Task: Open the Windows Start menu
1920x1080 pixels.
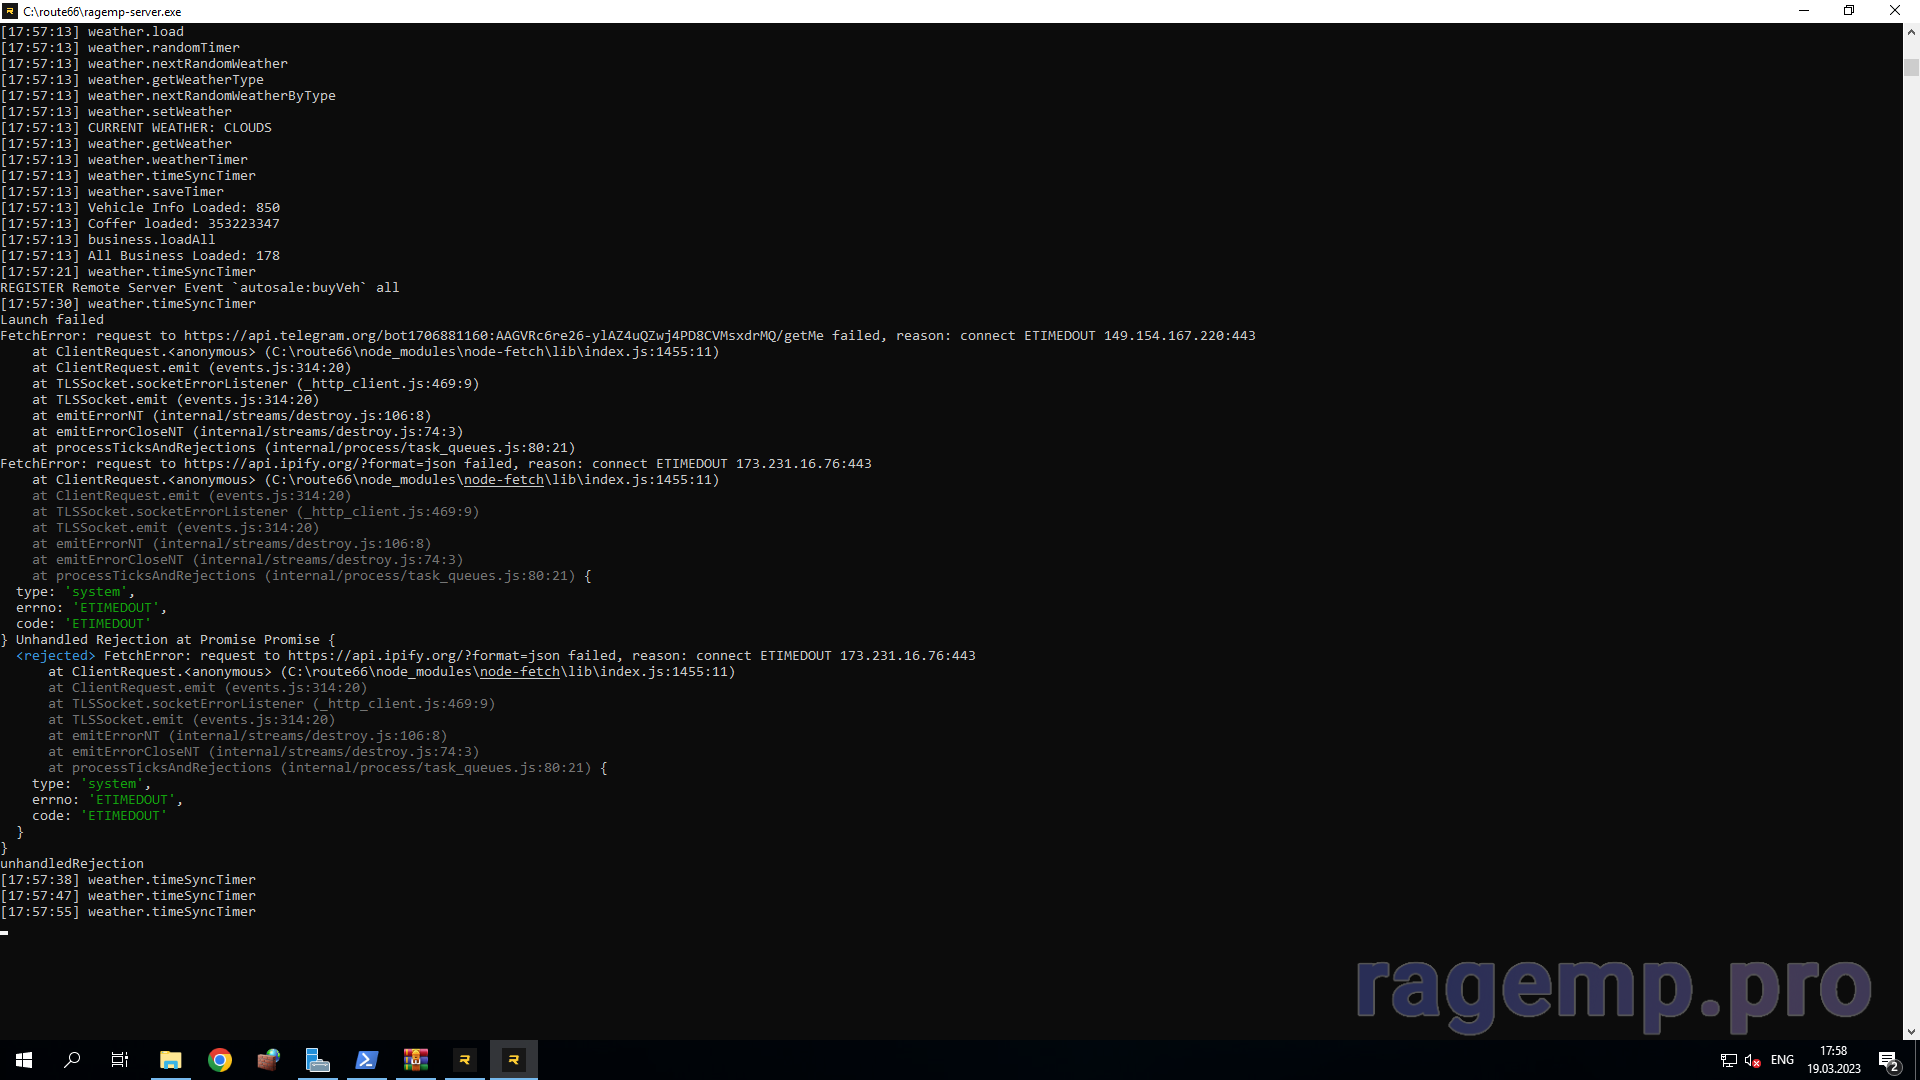Action: pos(24,1060)
